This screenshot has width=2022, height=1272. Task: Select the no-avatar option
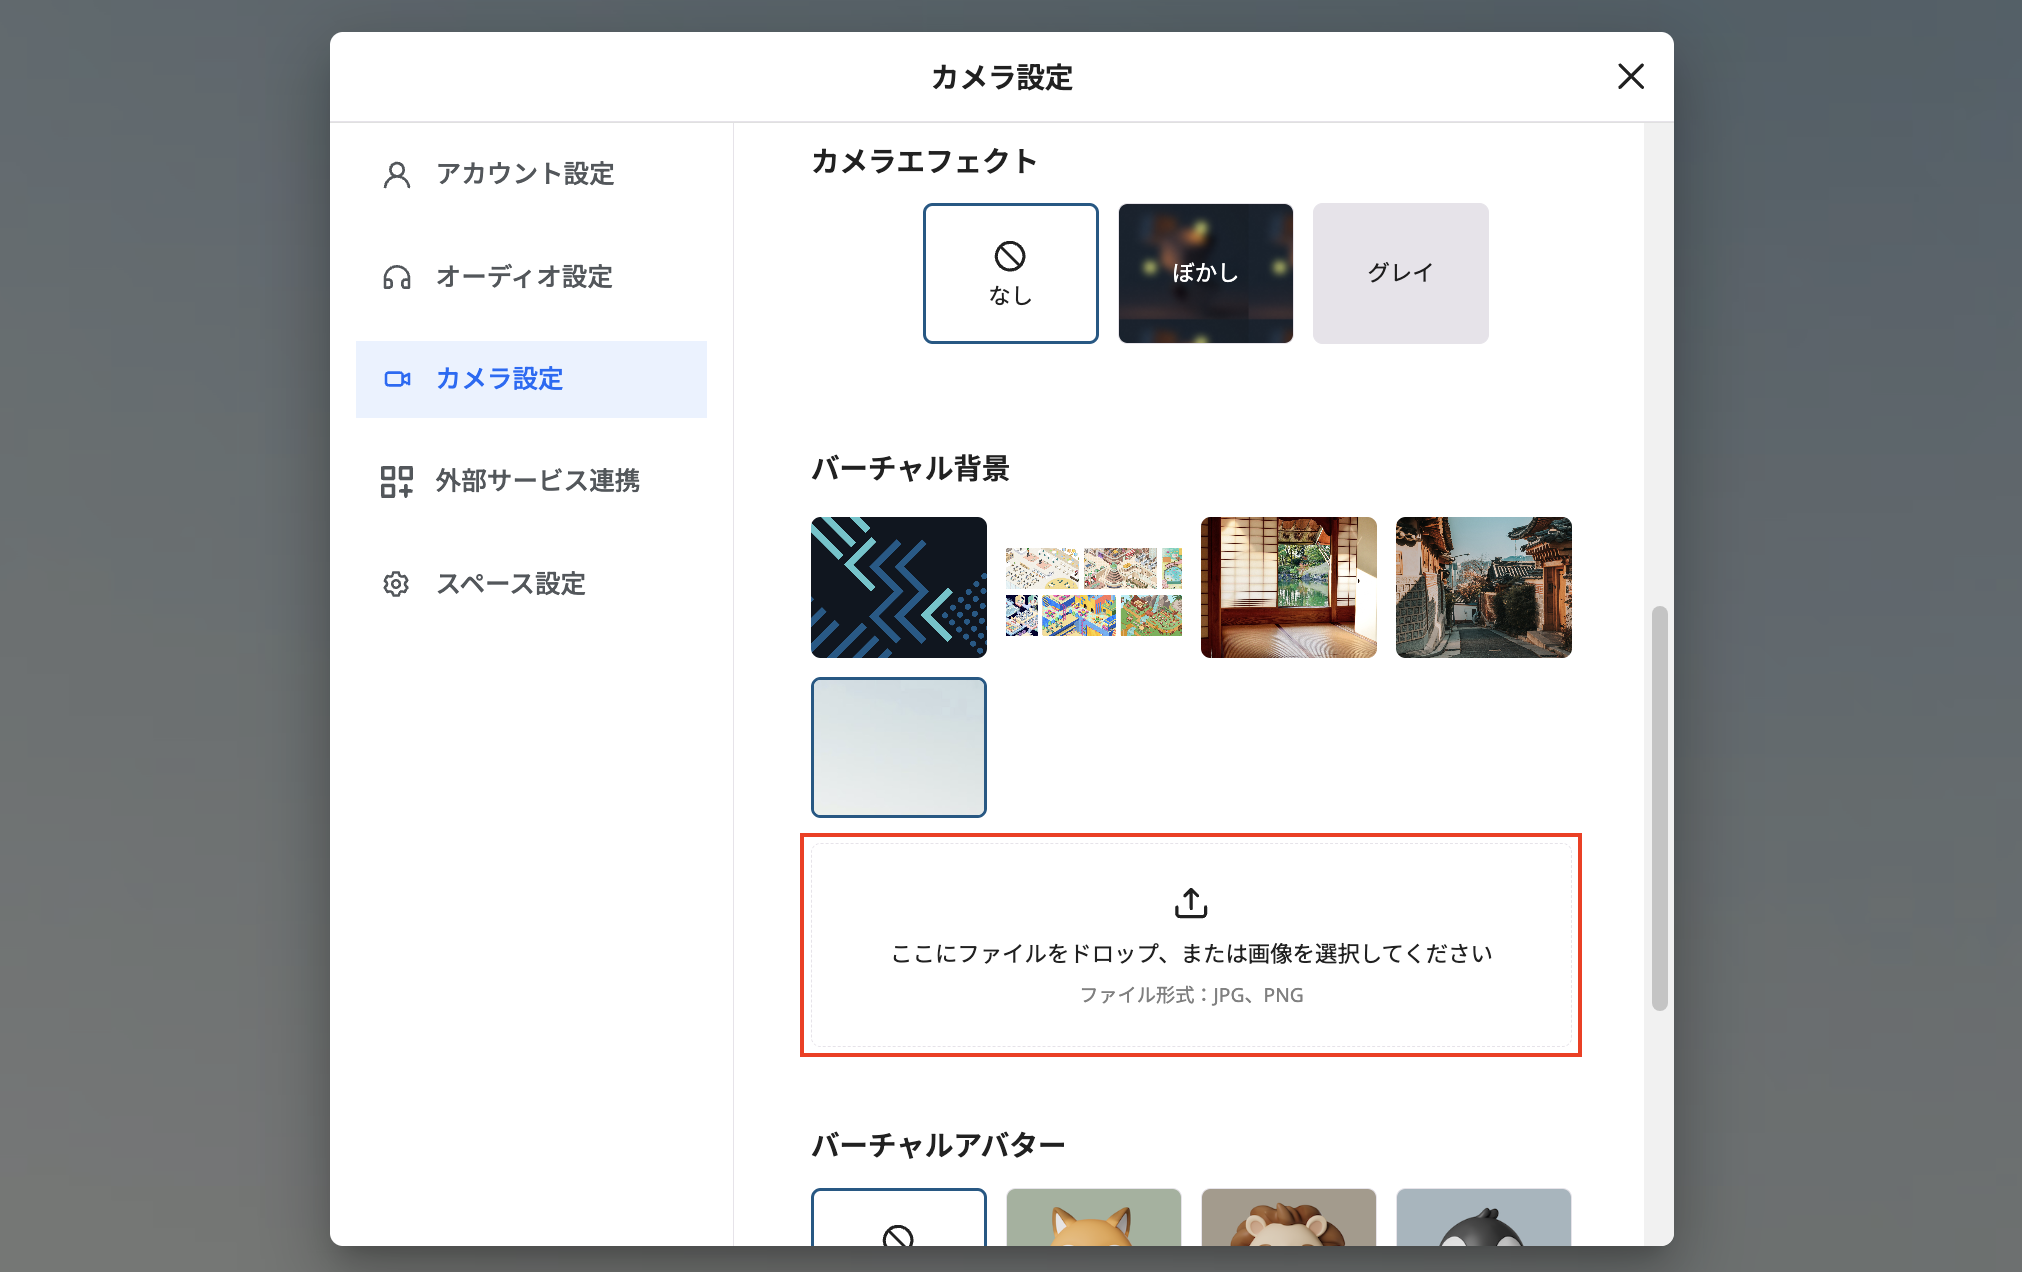pos(898,1217)
